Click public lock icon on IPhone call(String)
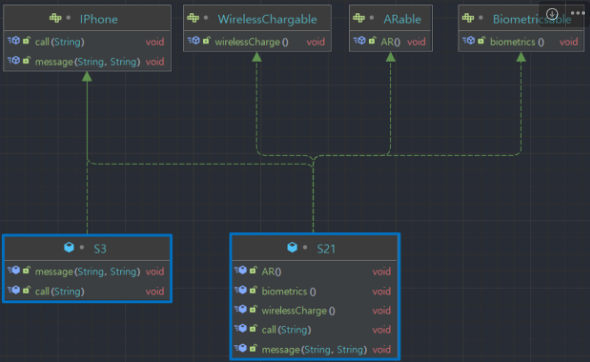The image size is (590, 362). (x=26, y=40)
